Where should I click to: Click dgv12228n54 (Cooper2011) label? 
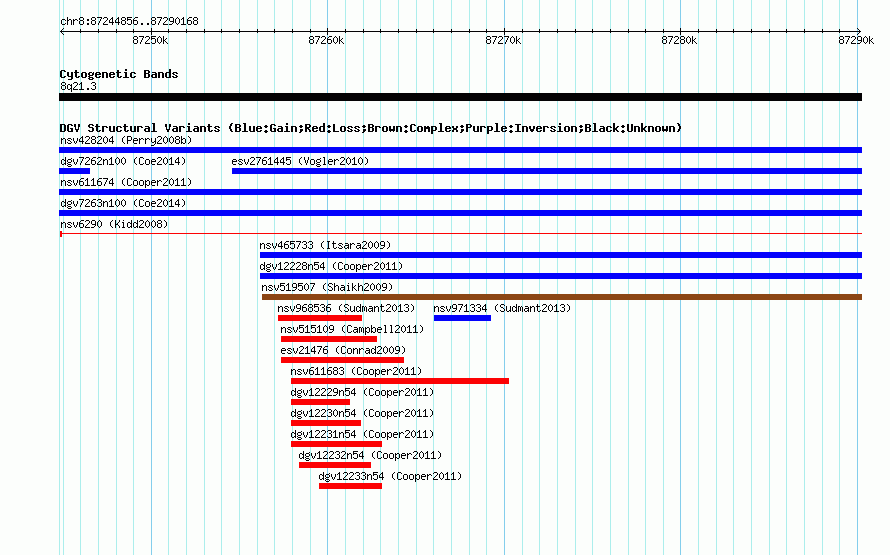(331, 266)
